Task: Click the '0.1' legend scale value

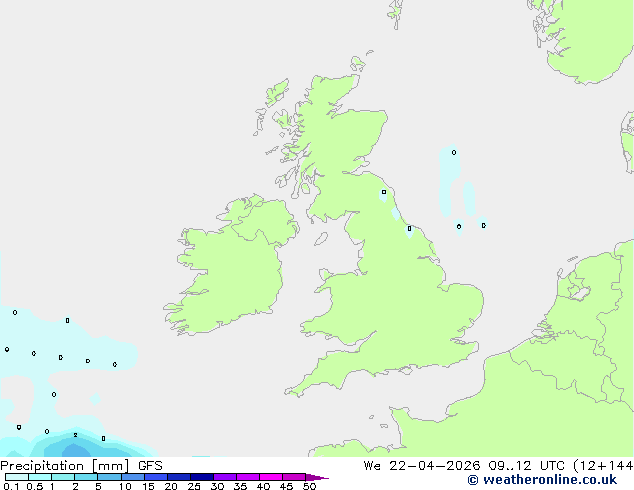Action: (x=11, y=486)
